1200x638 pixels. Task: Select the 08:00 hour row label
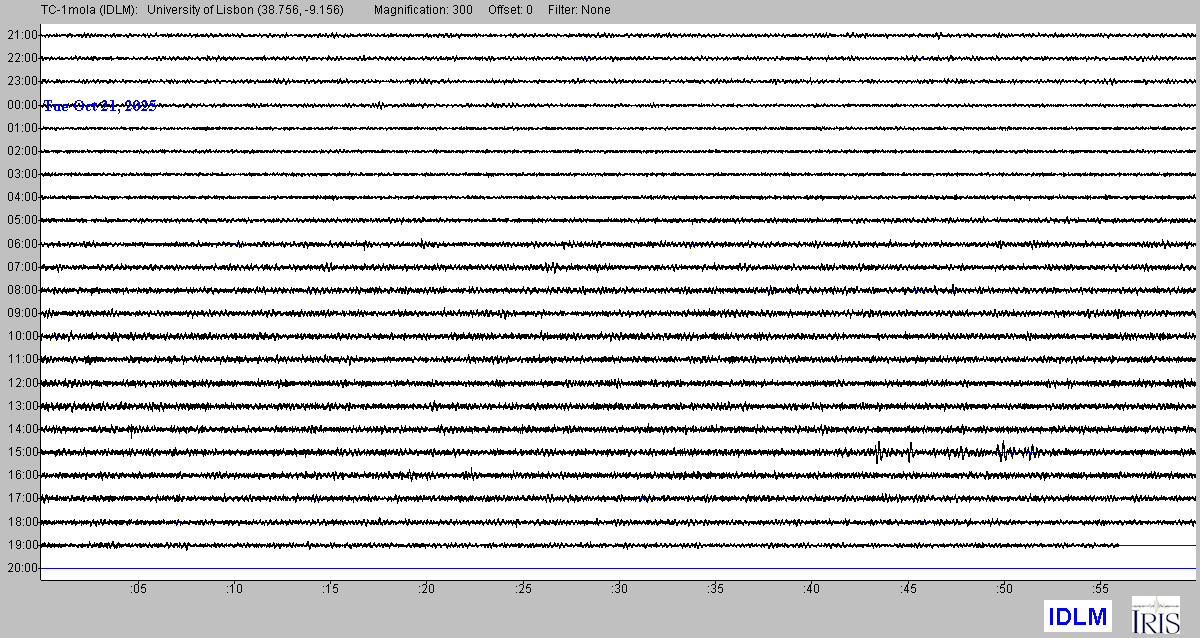[x=22, y=290]
